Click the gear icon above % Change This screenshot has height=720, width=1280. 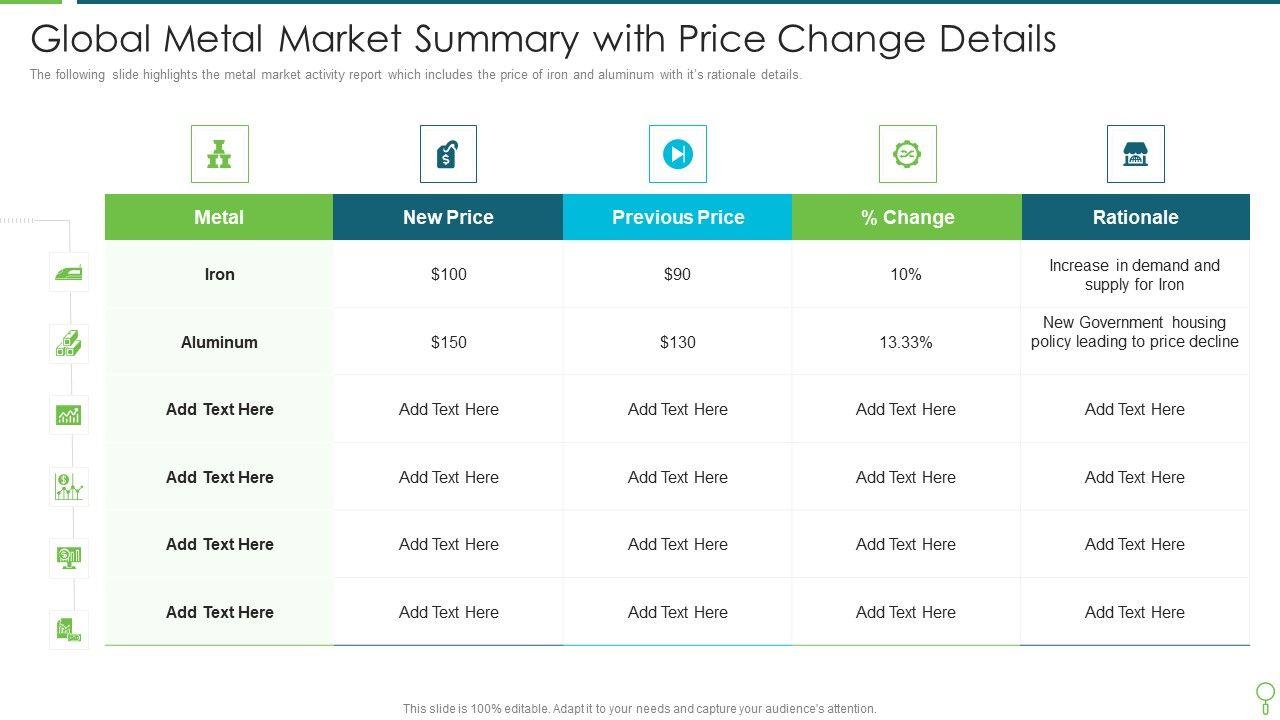point(907,154)
